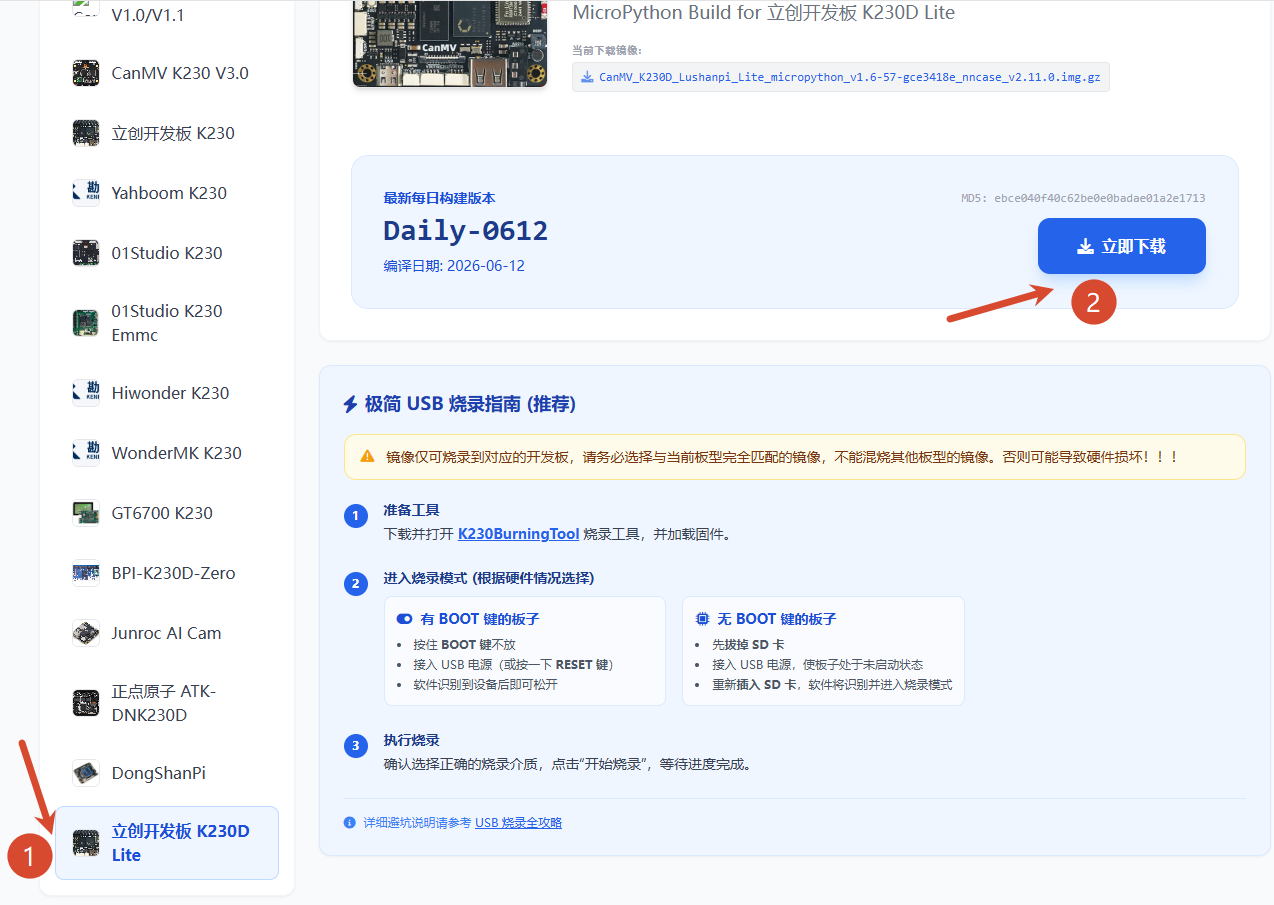Click chip icon for 无 BOOT 键的板子
Viewport: 1274px width, 905px height.
[x=703, y=619]
